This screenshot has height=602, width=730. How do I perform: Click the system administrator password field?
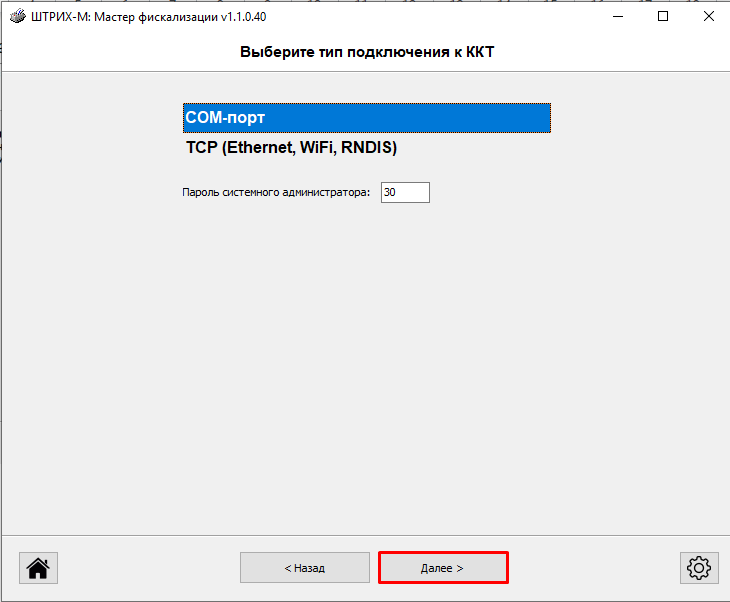[x=405, y=192]
